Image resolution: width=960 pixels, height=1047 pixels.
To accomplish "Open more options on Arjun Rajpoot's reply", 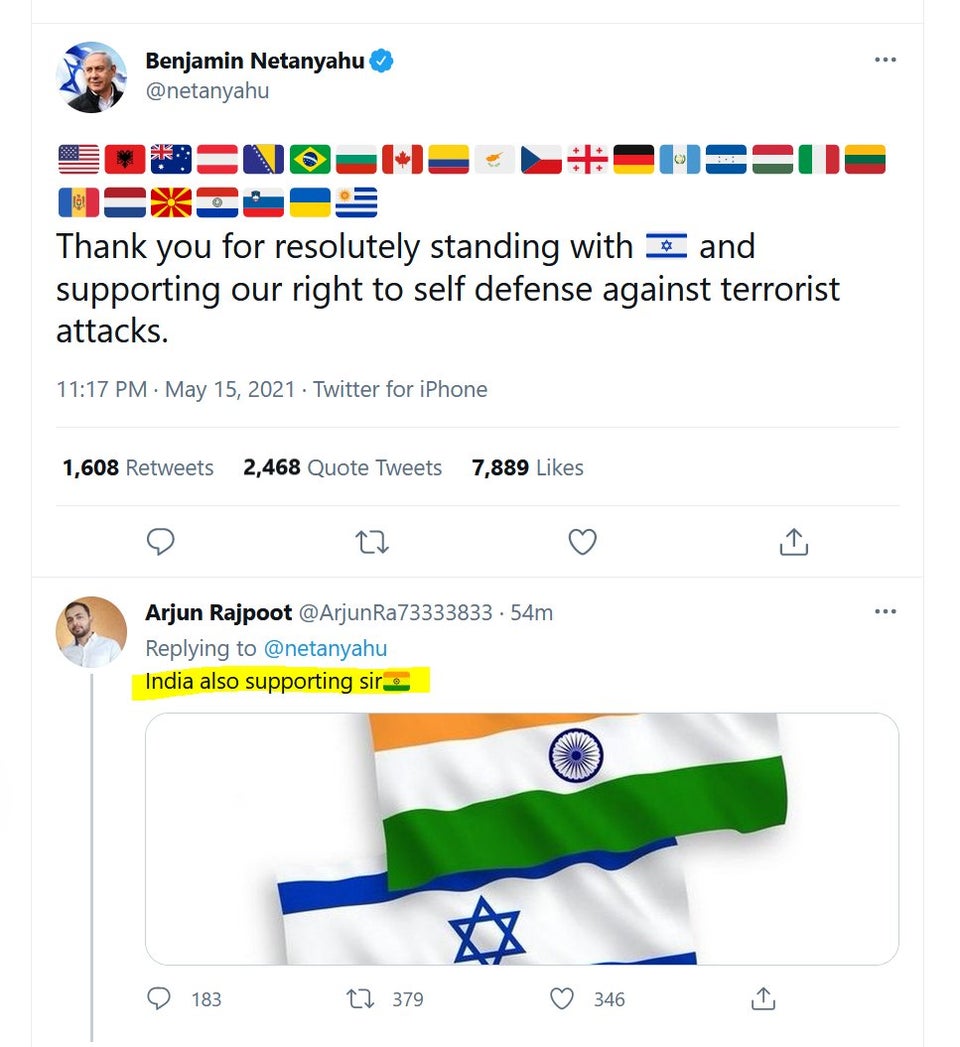I will click(885, 611).
